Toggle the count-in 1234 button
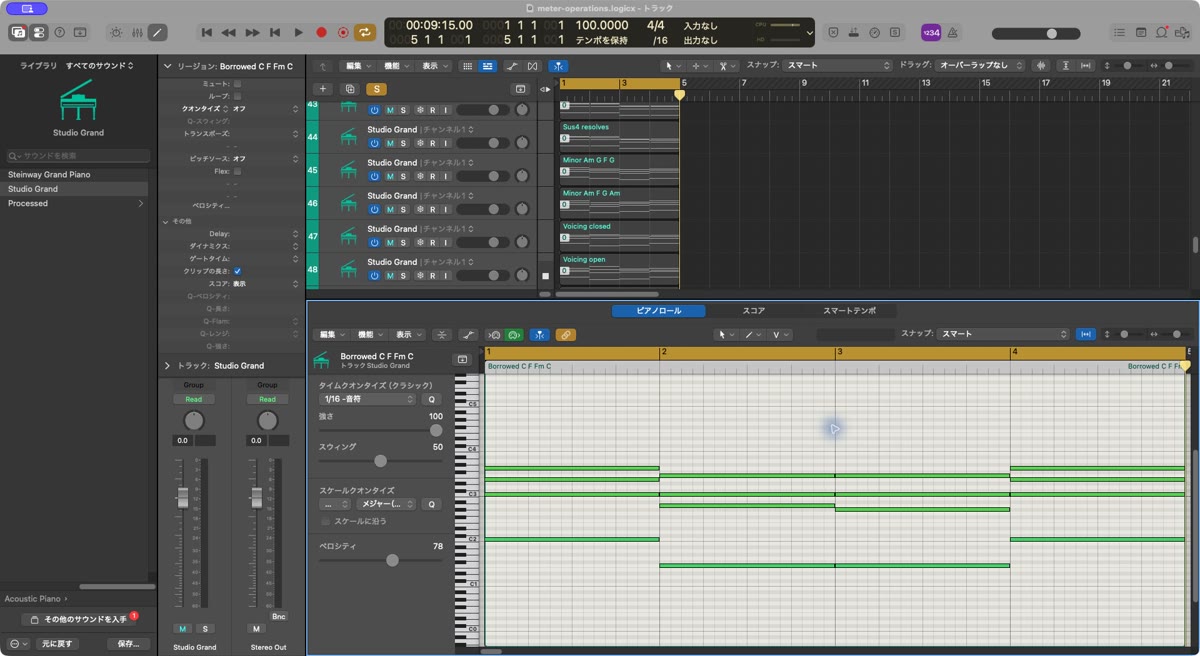Screen dimensions: 1200x656 pos(930,32)
